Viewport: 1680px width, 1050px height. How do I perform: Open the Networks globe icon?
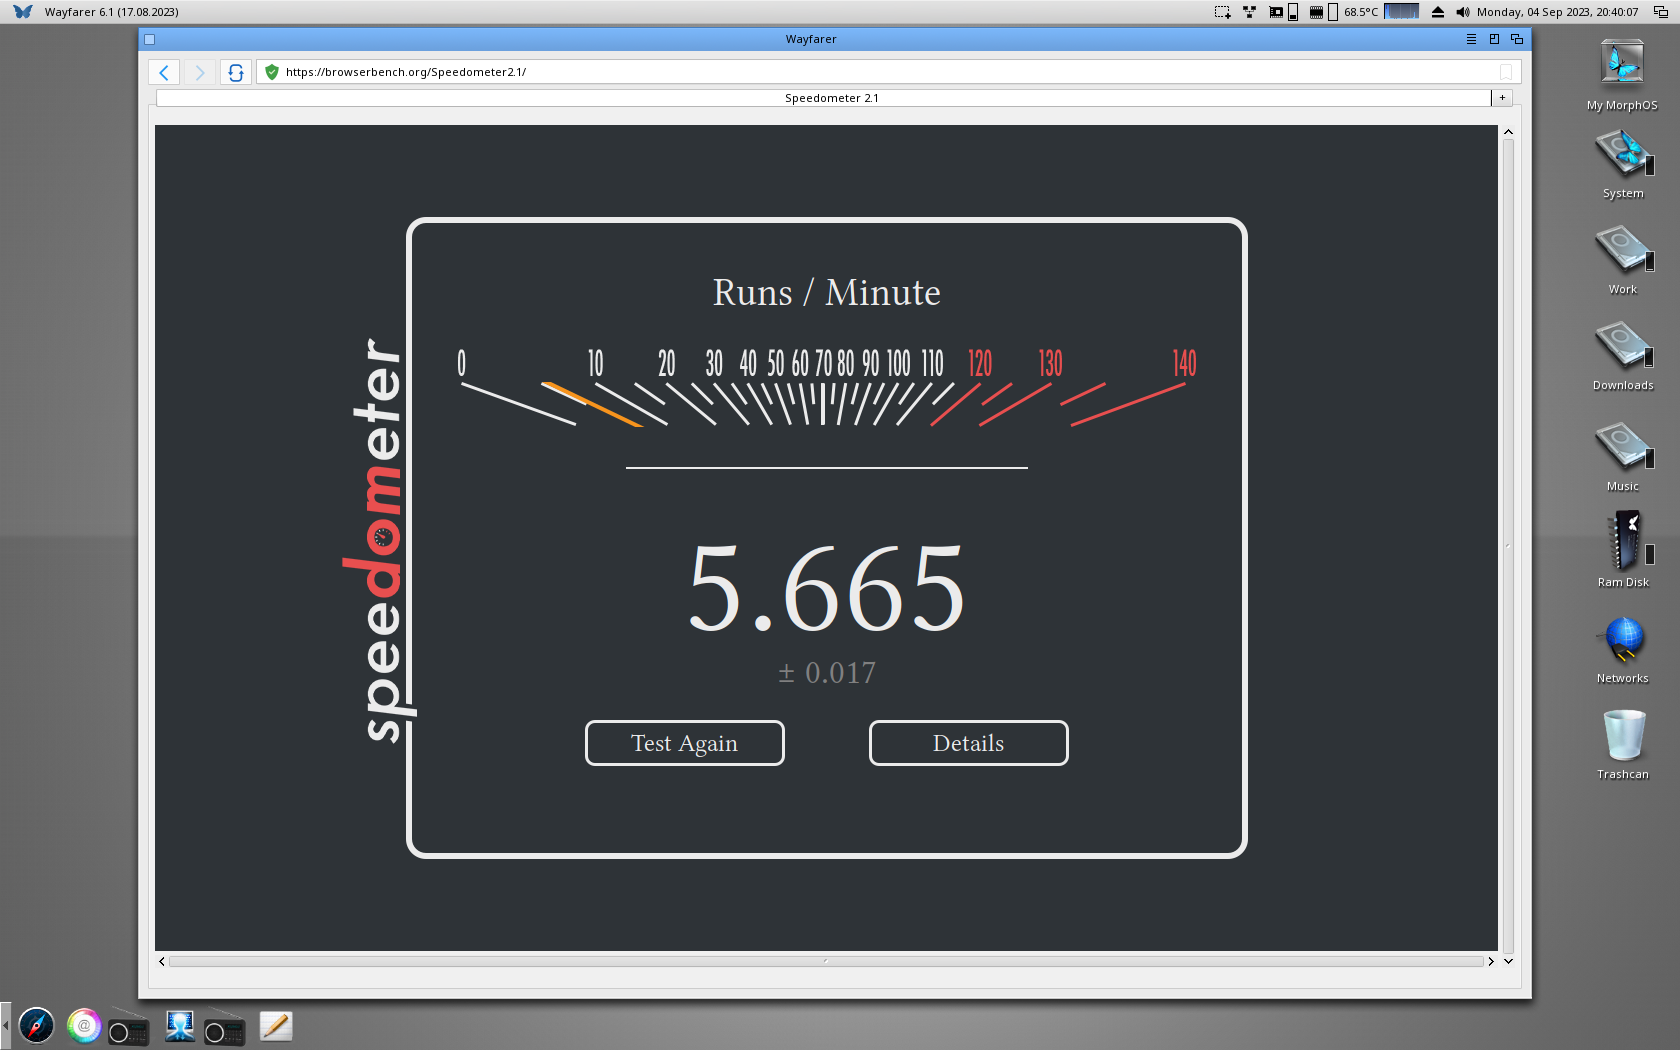tap(1623, 650)
